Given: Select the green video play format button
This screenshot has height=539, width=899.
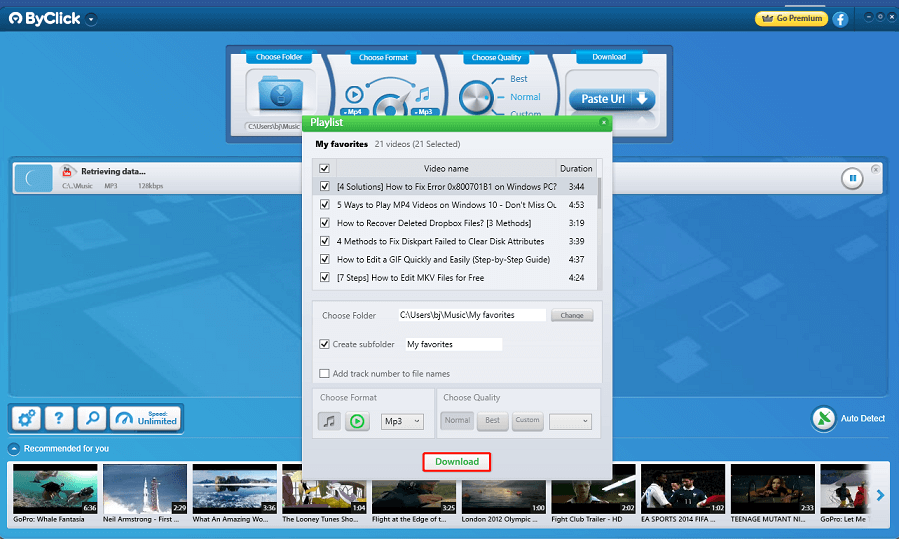Looking at the screenshot, I should click(357, 421).
